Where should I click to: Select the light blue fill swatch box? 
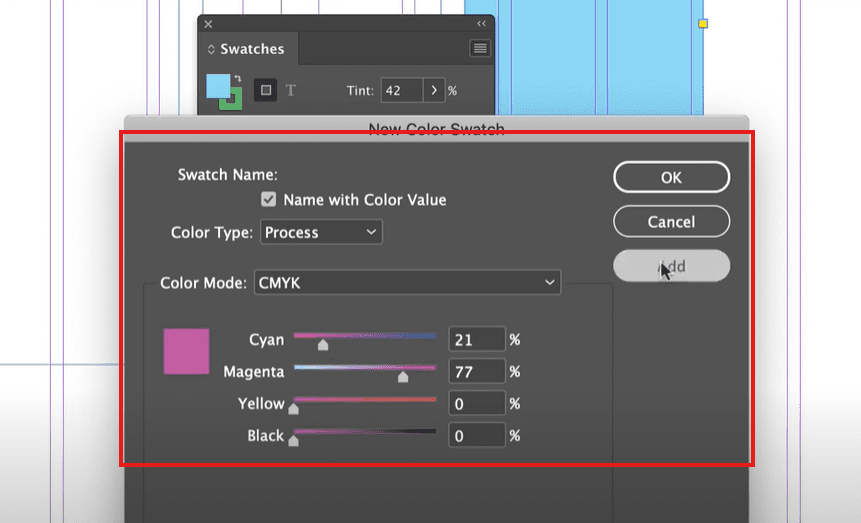[x=217, y=86]
